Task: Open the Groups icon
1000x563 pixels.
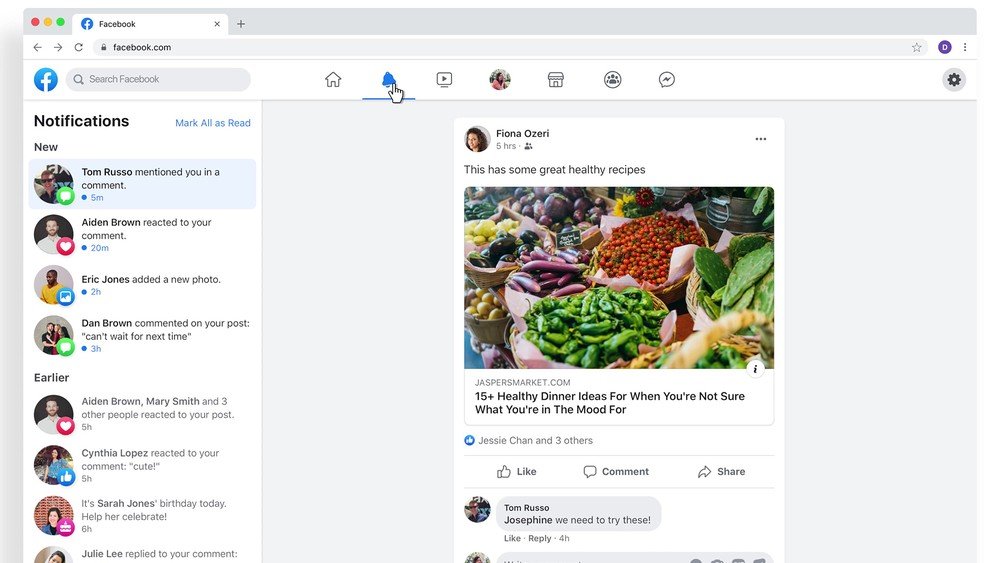Action: (613, 80)
